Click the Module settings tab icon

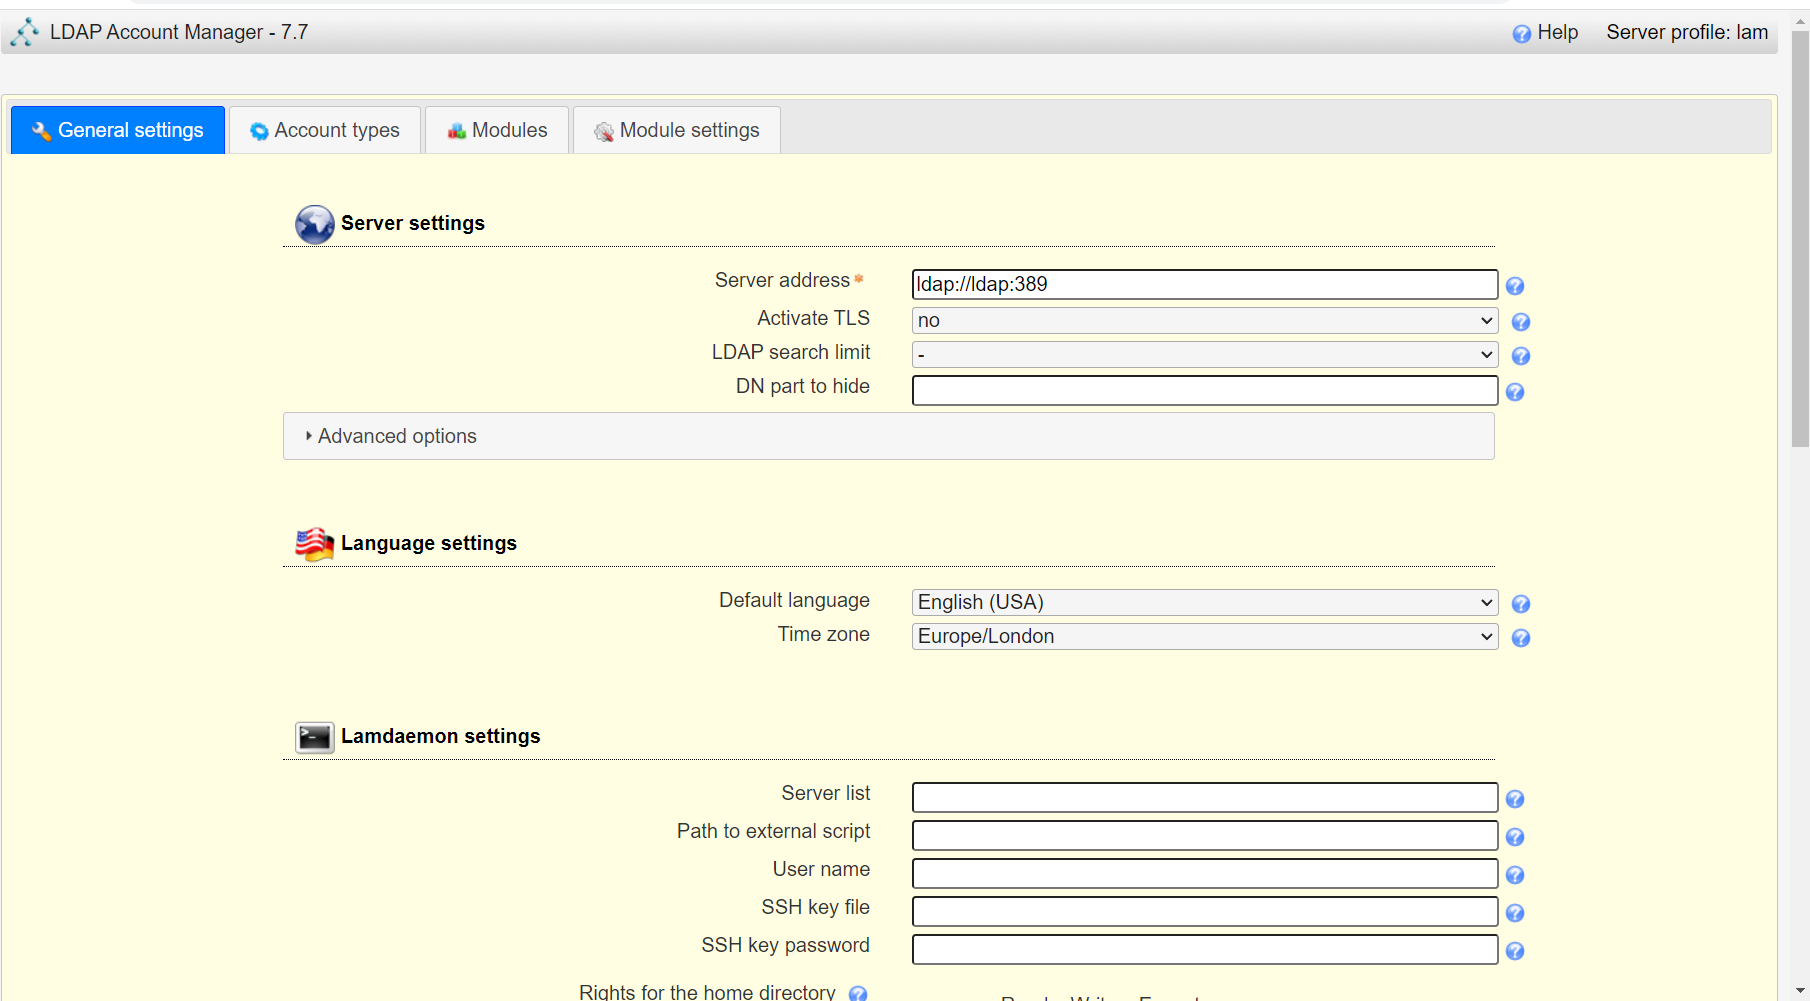604,131
